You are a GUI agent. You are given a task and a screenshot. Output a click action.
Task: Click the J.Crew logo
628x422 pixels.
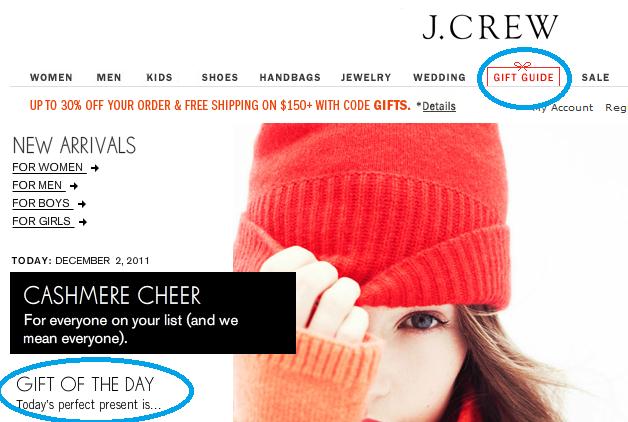click(490, 27)
